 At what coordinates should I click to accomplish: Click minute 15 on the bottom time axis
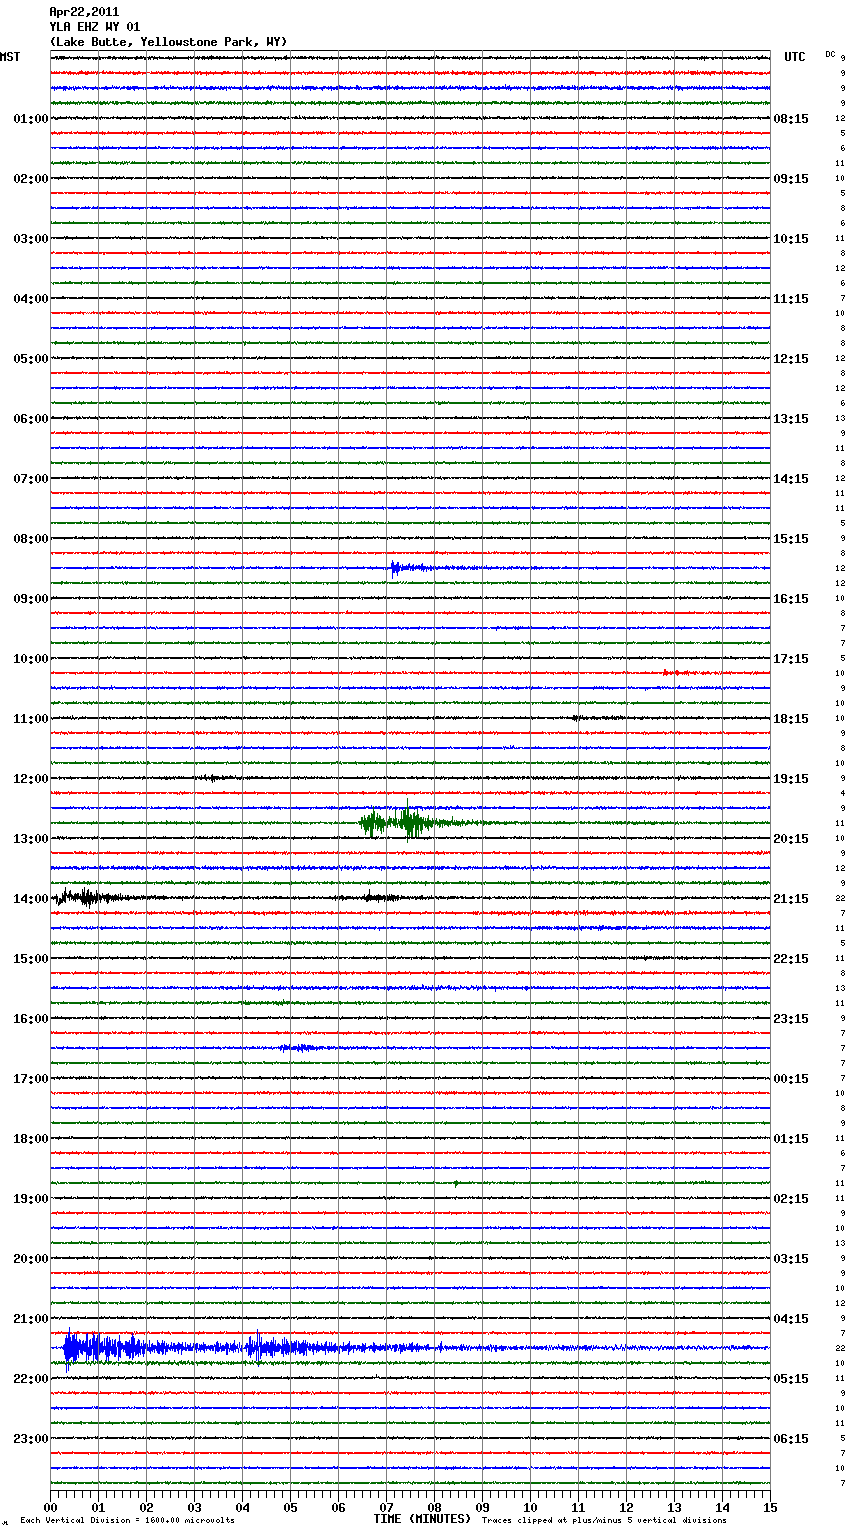(770, 1507)
